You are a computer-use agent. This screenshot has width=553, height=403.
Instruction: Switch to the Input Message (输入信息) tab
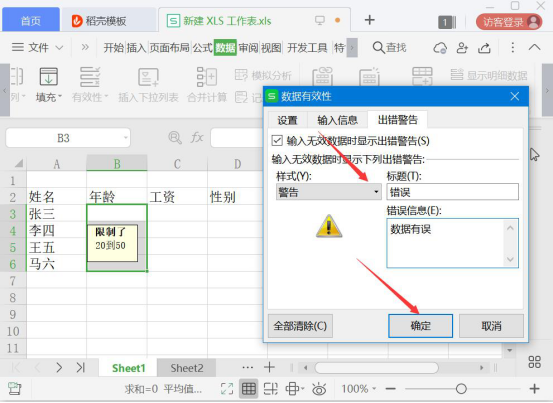[x=337, y=120]
